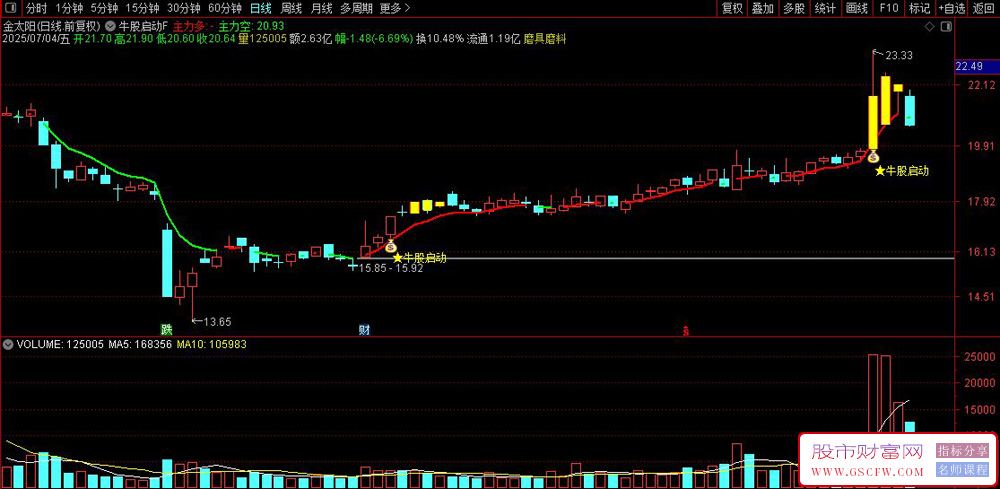This screenshot has width=1000, height=489.
Task: Toggle the right side panel icon beside diamond
Action: coord(946,27)
